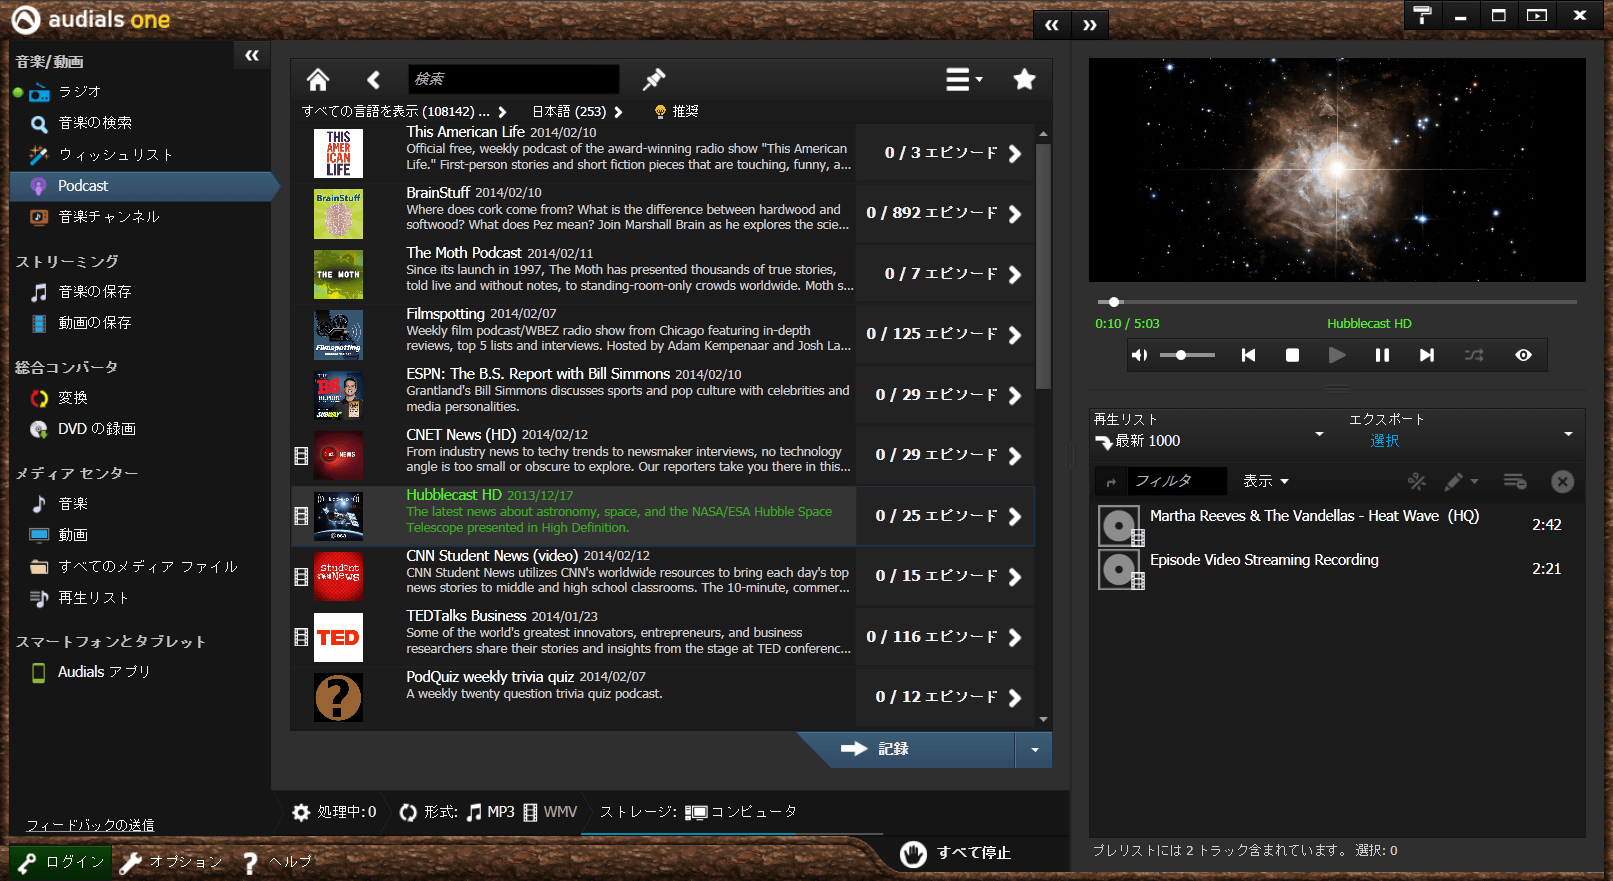Click the playback seek bar
The width and height of the screenshot is (1613, 881).
point(1337,302)
